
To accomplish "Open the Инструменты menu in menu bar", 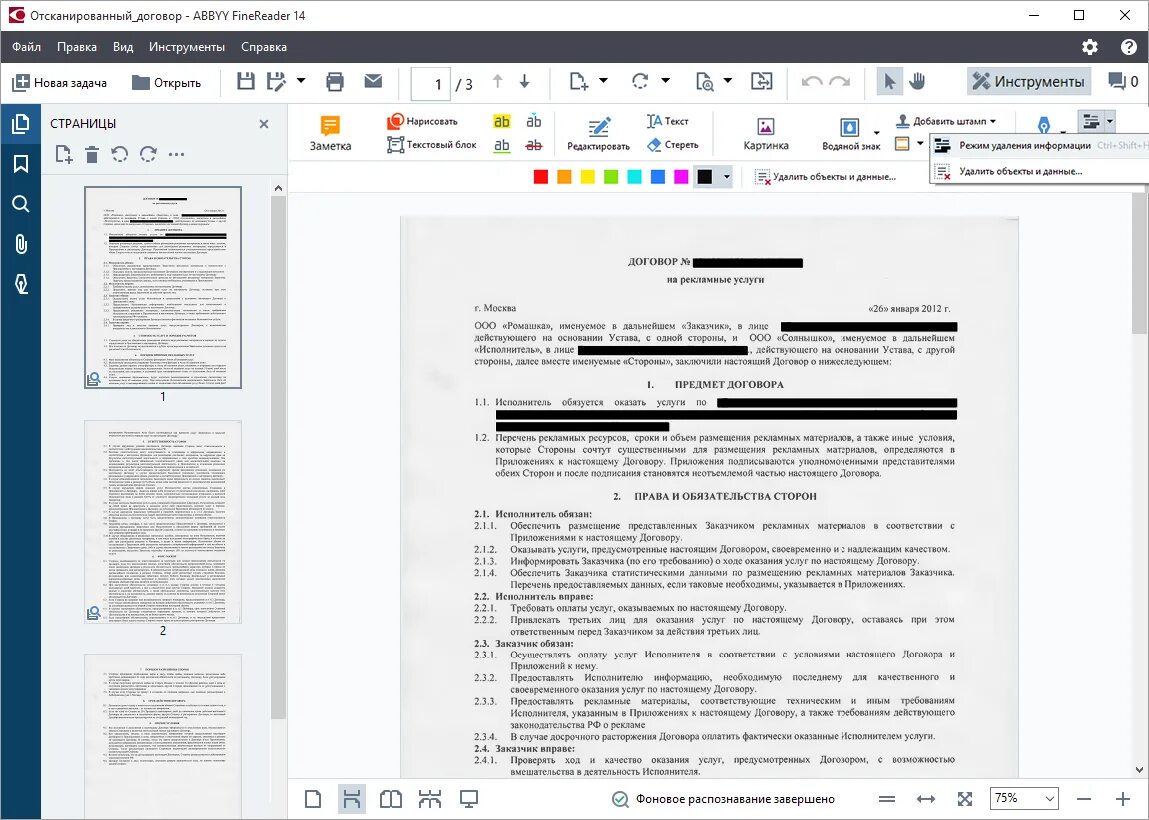I will point(187,47).
